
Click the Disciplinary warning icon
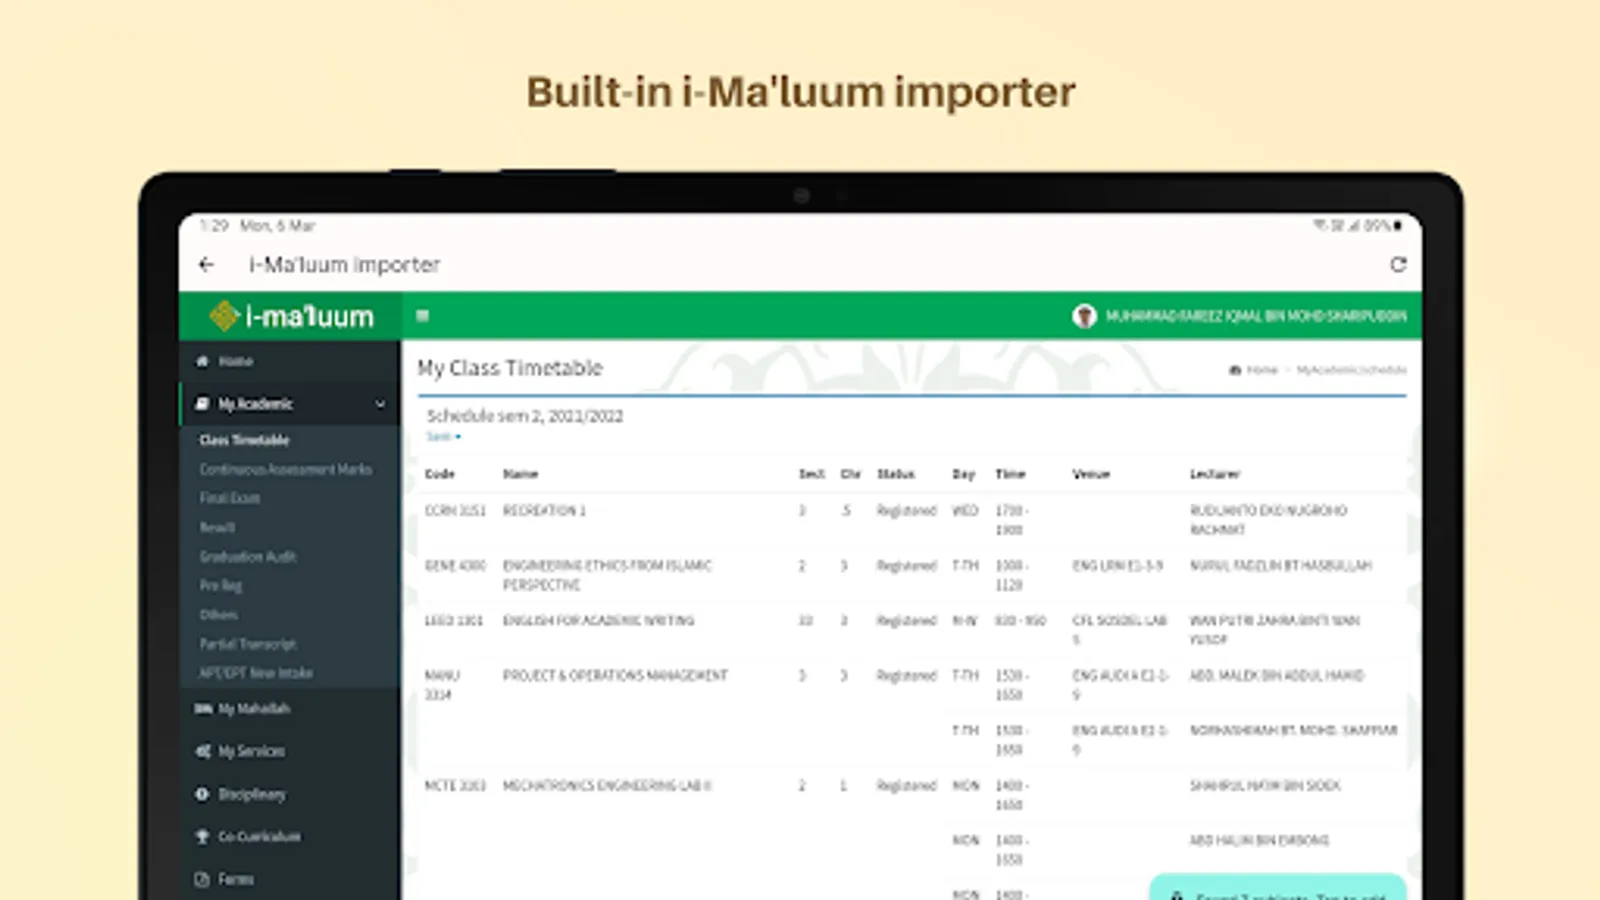[202, 794]
